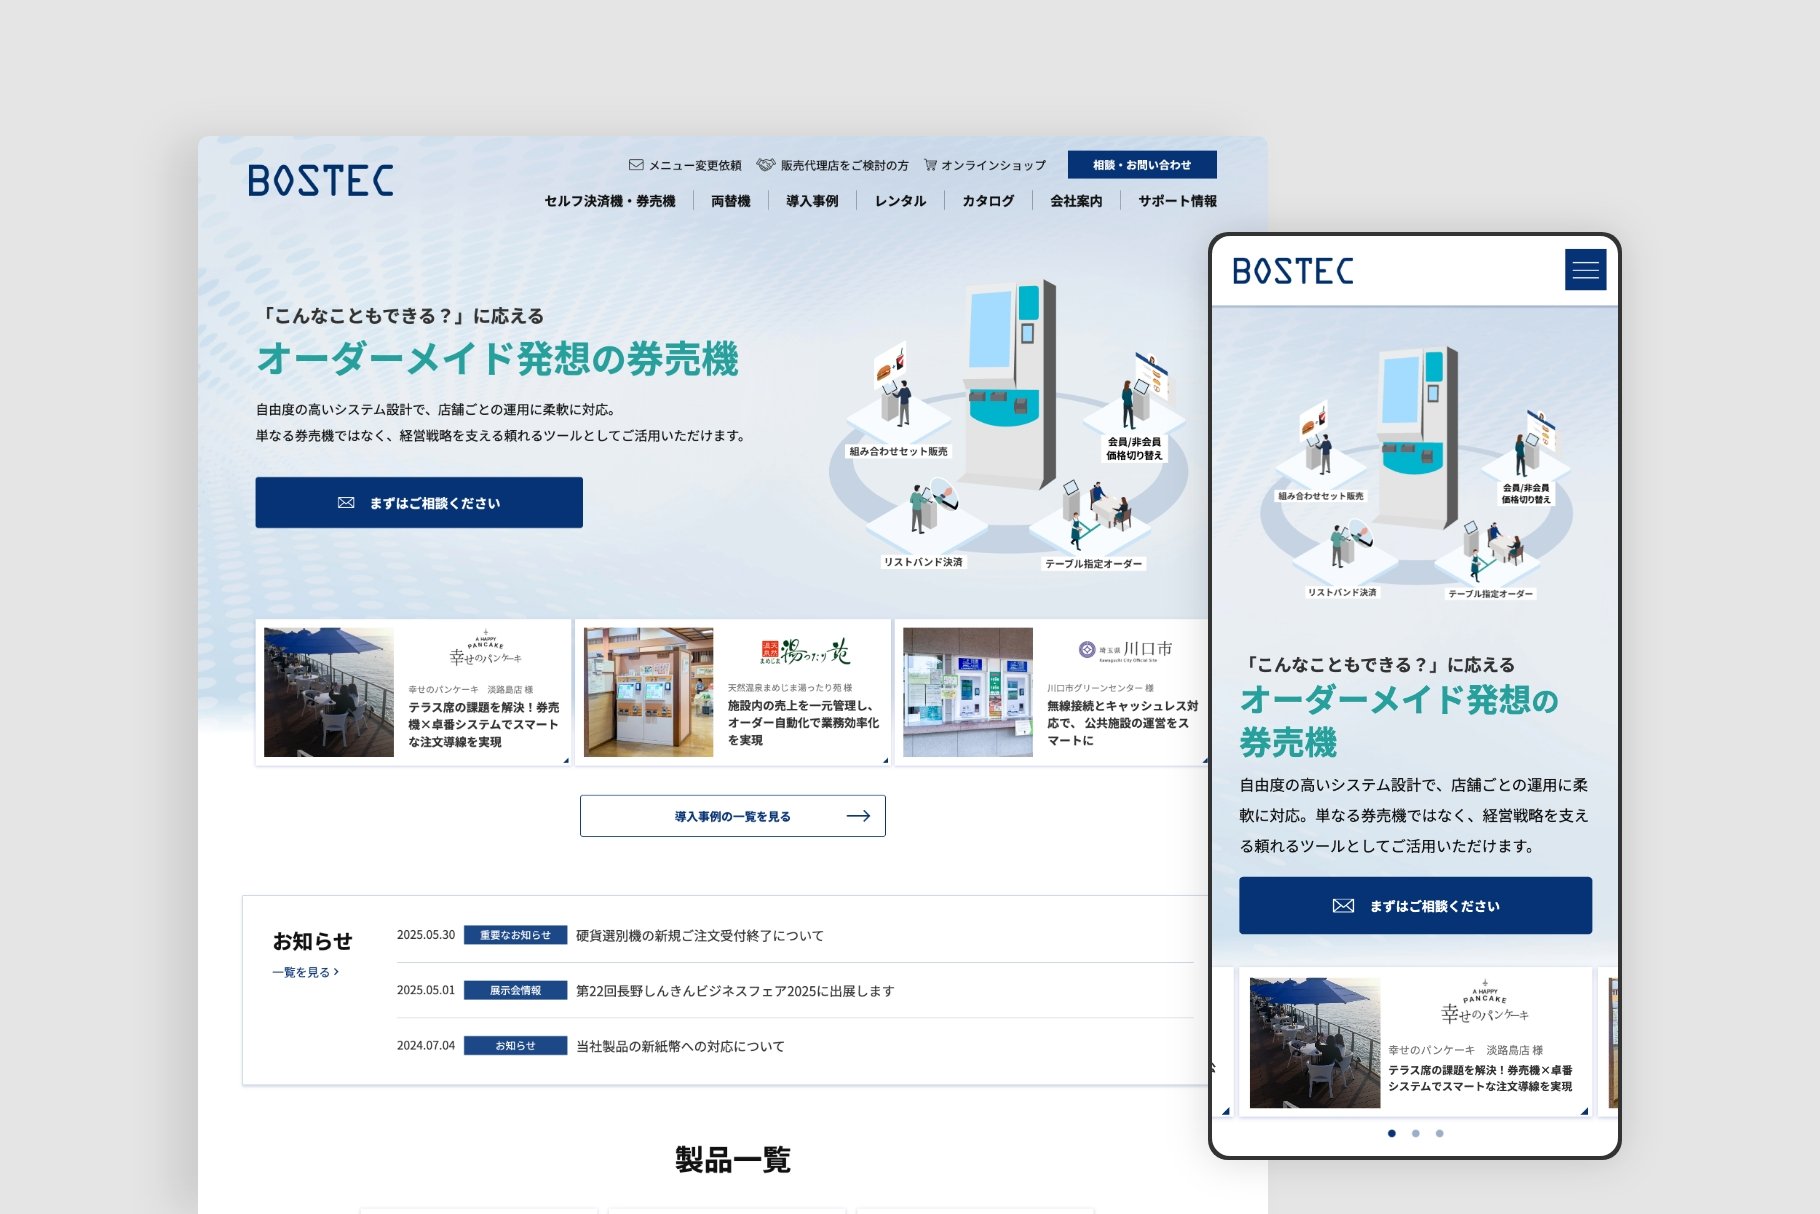The height and width of the screenshot is (1214, 1820).
Task: Select third carousel dot in mobile preview
Action: click(1439, 1133)
